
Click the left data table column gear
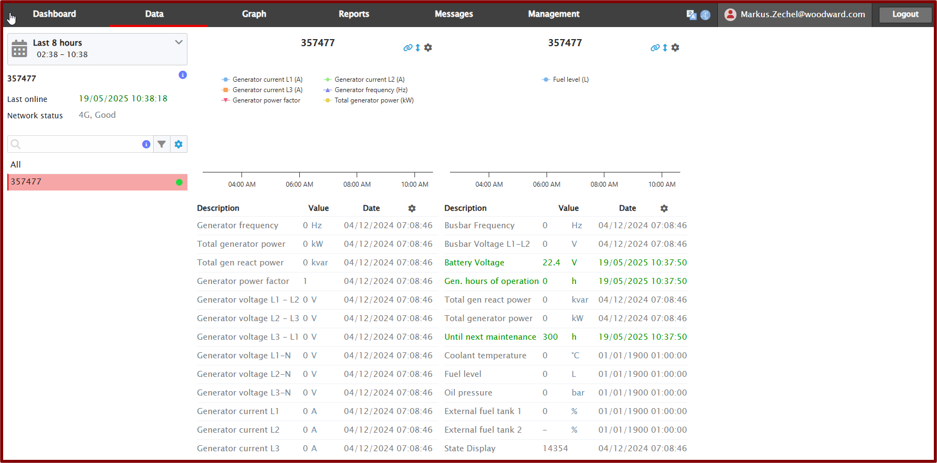point(412,209)
